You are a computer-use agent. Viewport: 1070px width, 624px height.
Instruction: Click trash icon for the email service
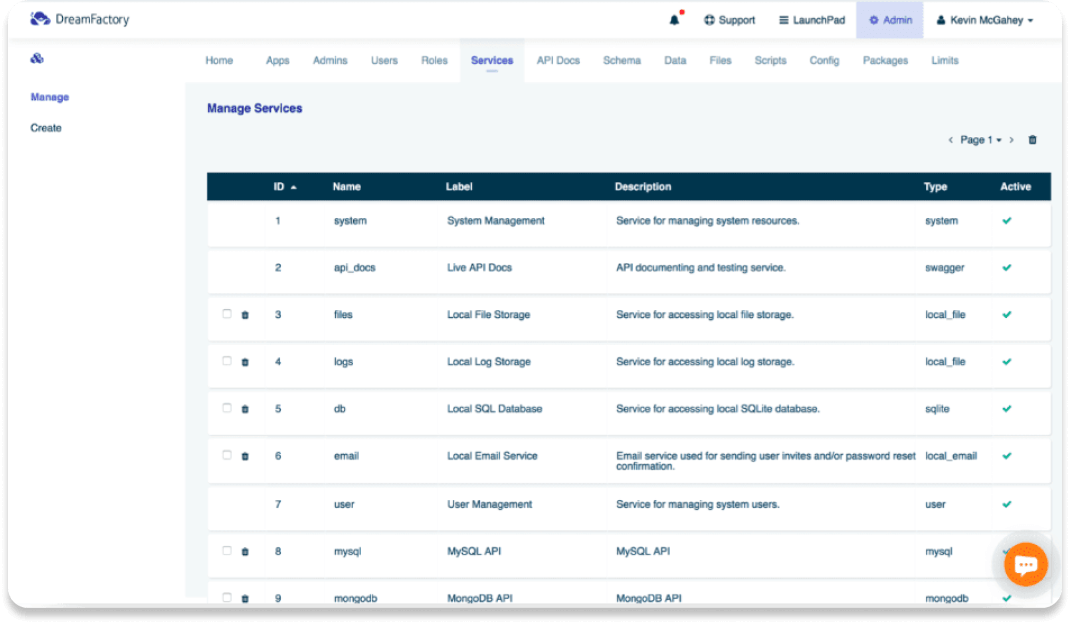click(245, 456)
